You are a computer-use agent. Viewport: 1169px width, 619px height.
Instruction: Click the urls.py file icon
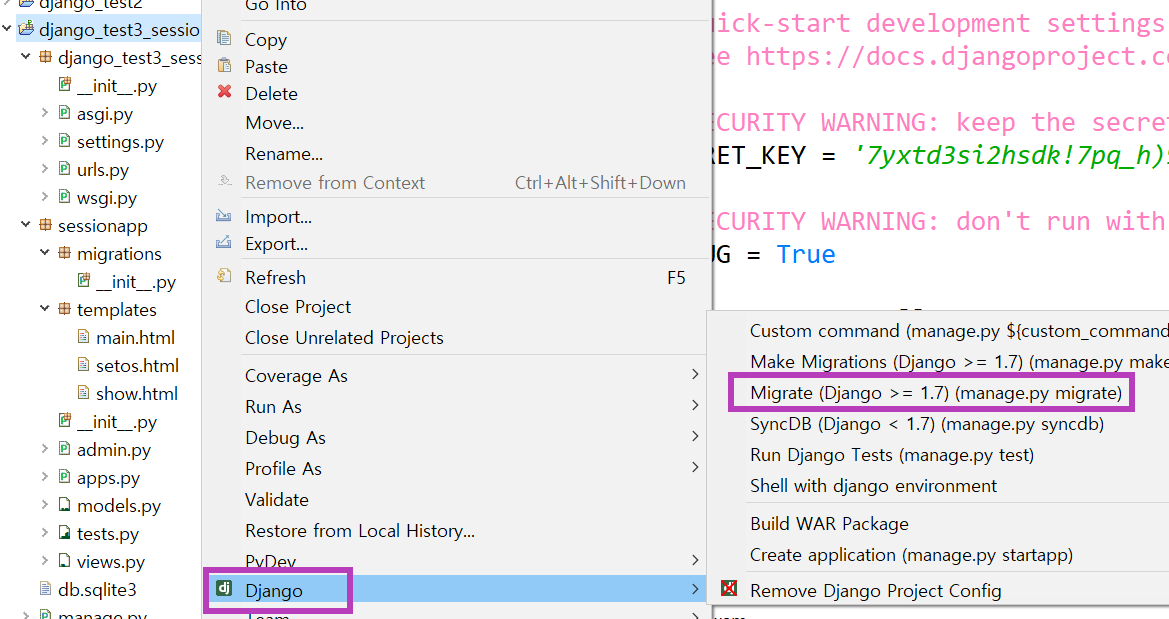(65, 169)
